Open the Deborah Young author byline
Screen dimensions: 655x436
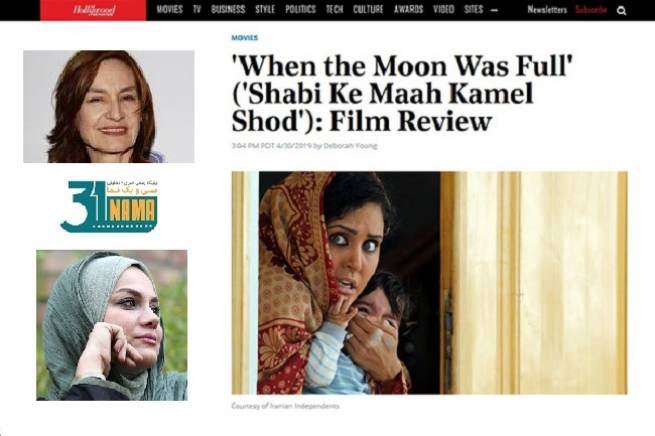coord(350,146)
